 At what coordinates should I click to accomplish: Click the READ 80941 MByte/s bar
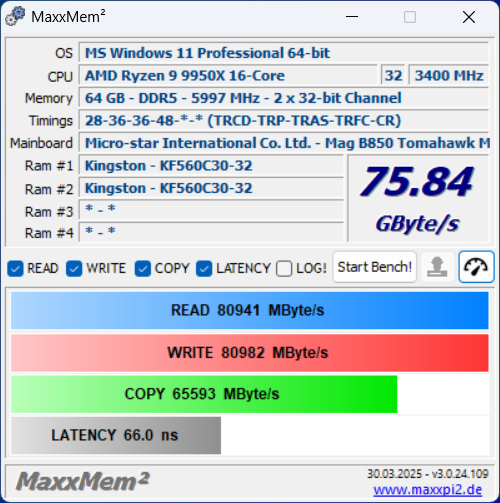pyautogui.click(x=250, y=310)
